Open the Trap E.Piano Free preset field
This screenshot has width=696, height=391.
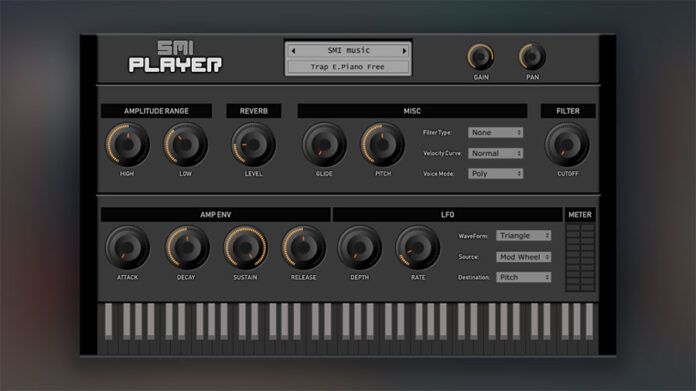click(348, 67)
